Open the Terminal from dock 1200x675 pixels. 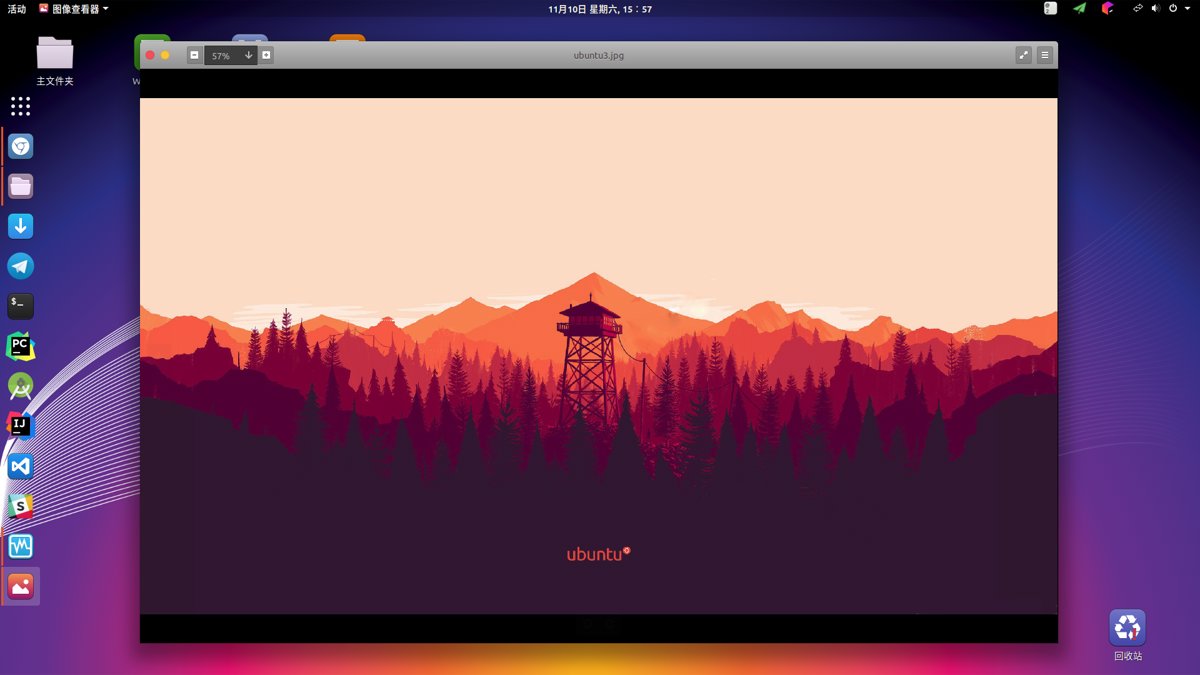[21, 306]
